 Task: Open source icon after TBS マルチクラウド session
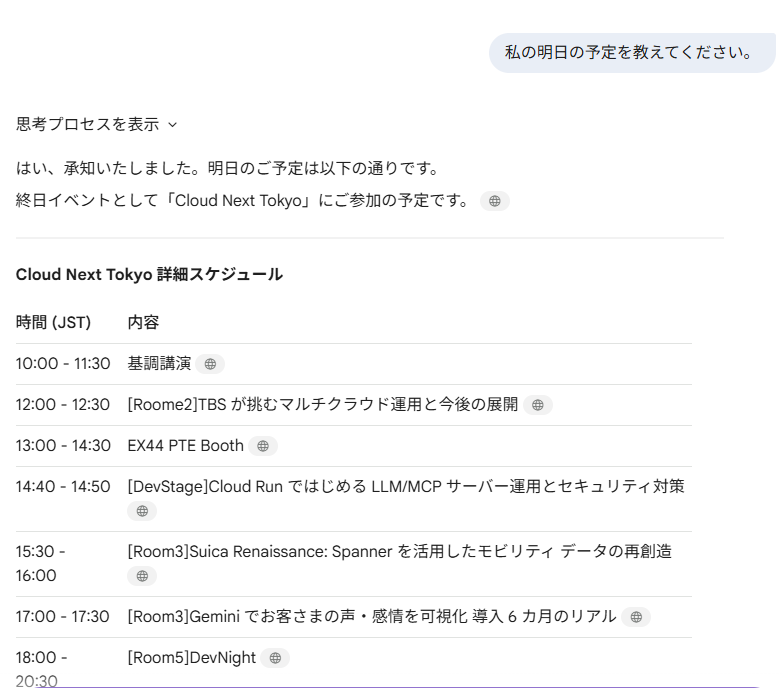pos(537,405)
